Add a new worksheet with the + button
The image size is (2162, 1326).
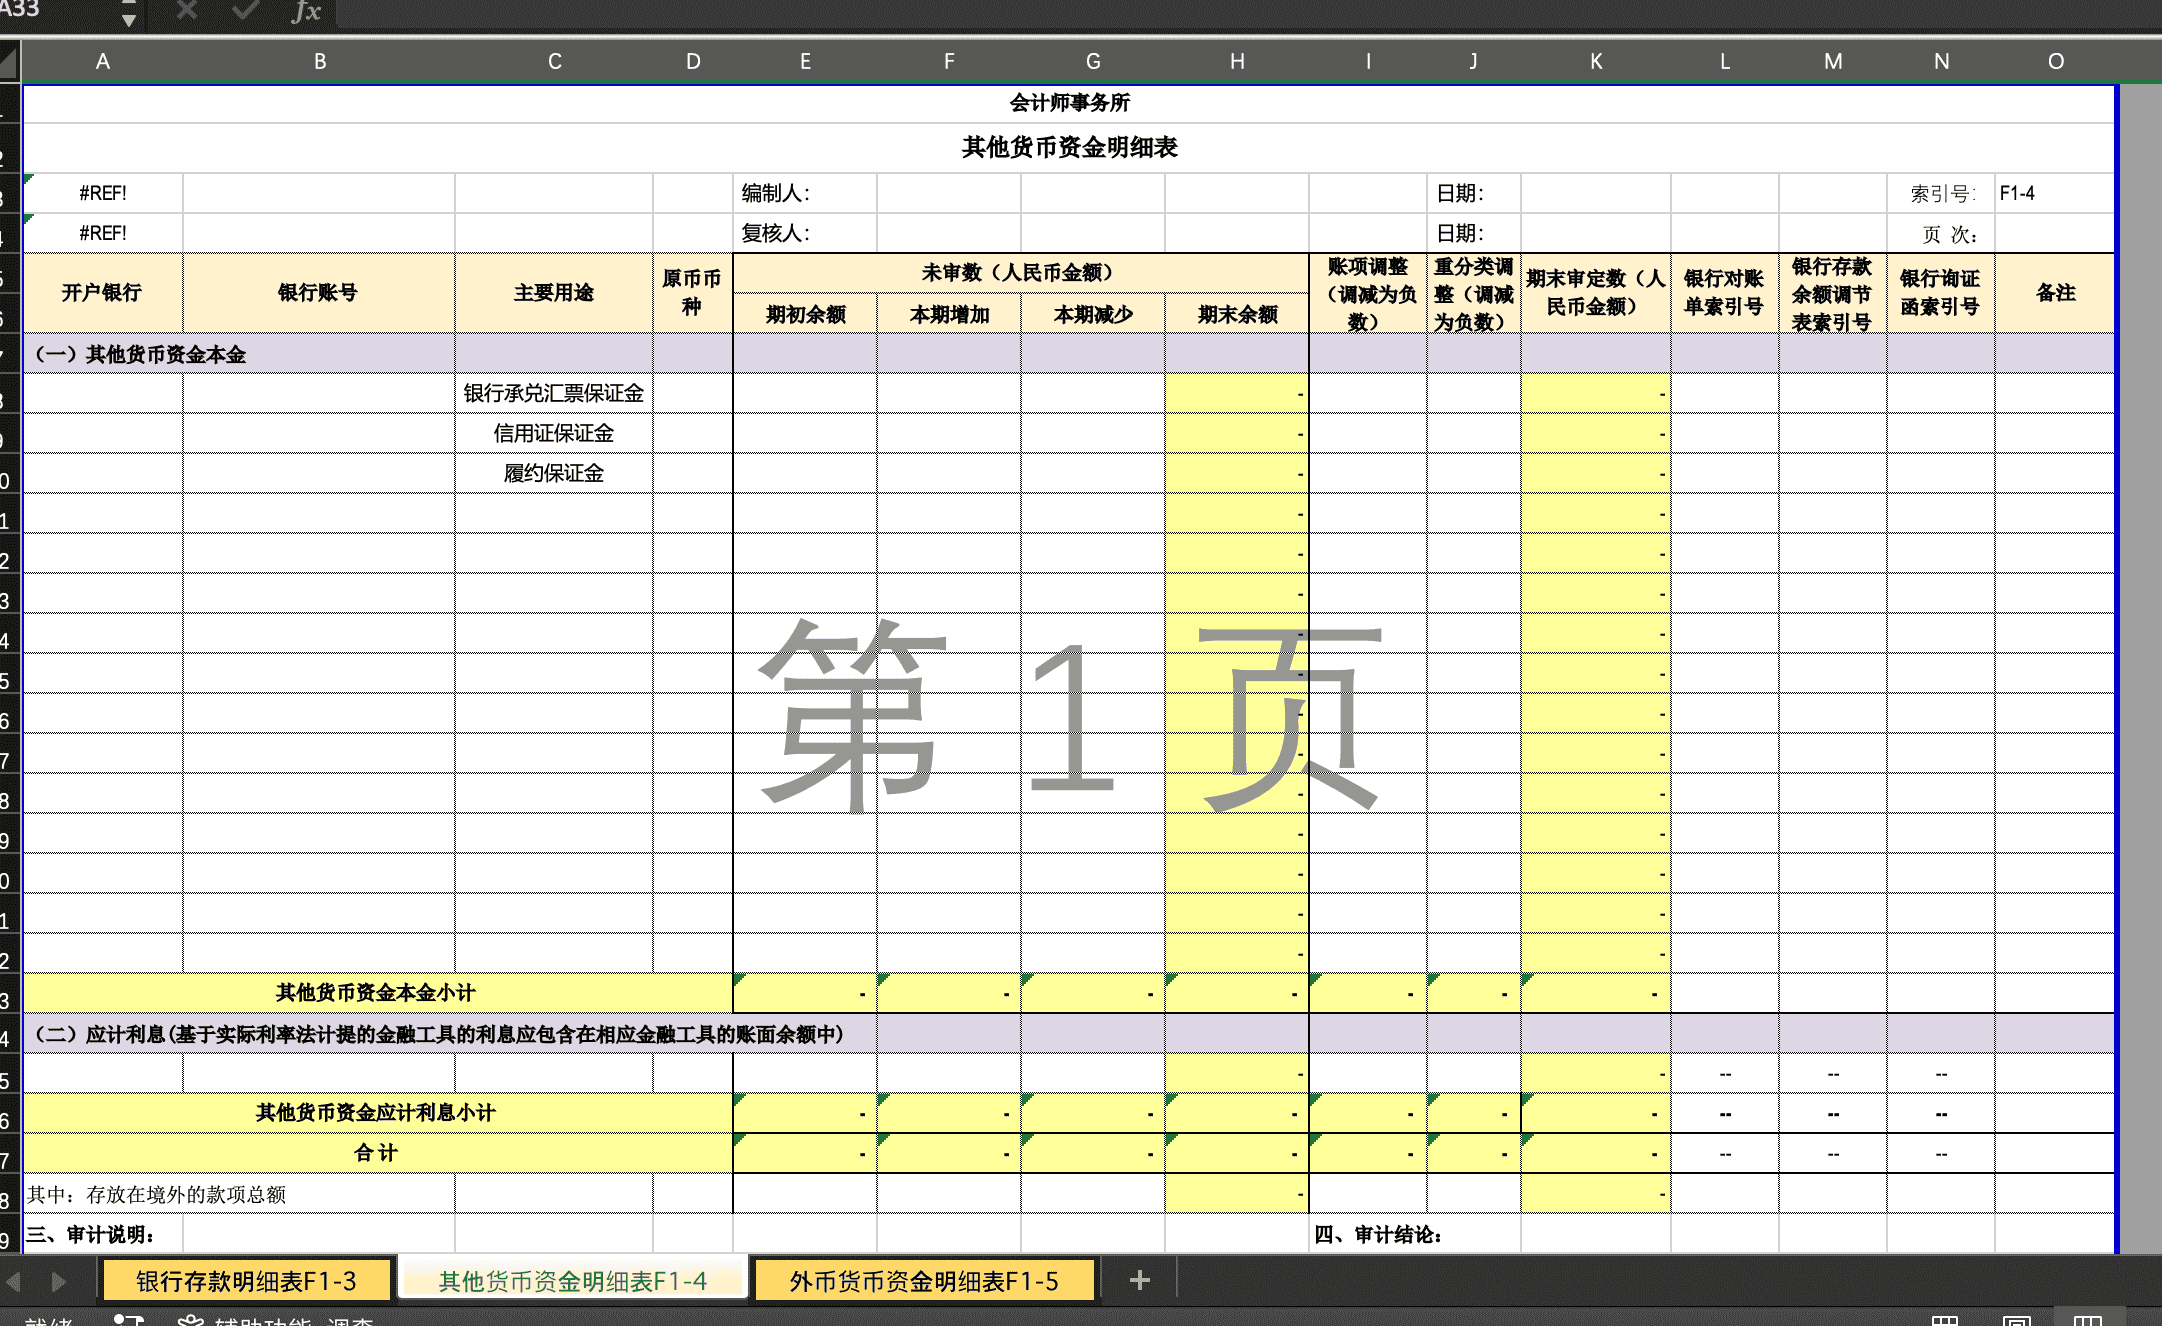click(1138, 1280)
